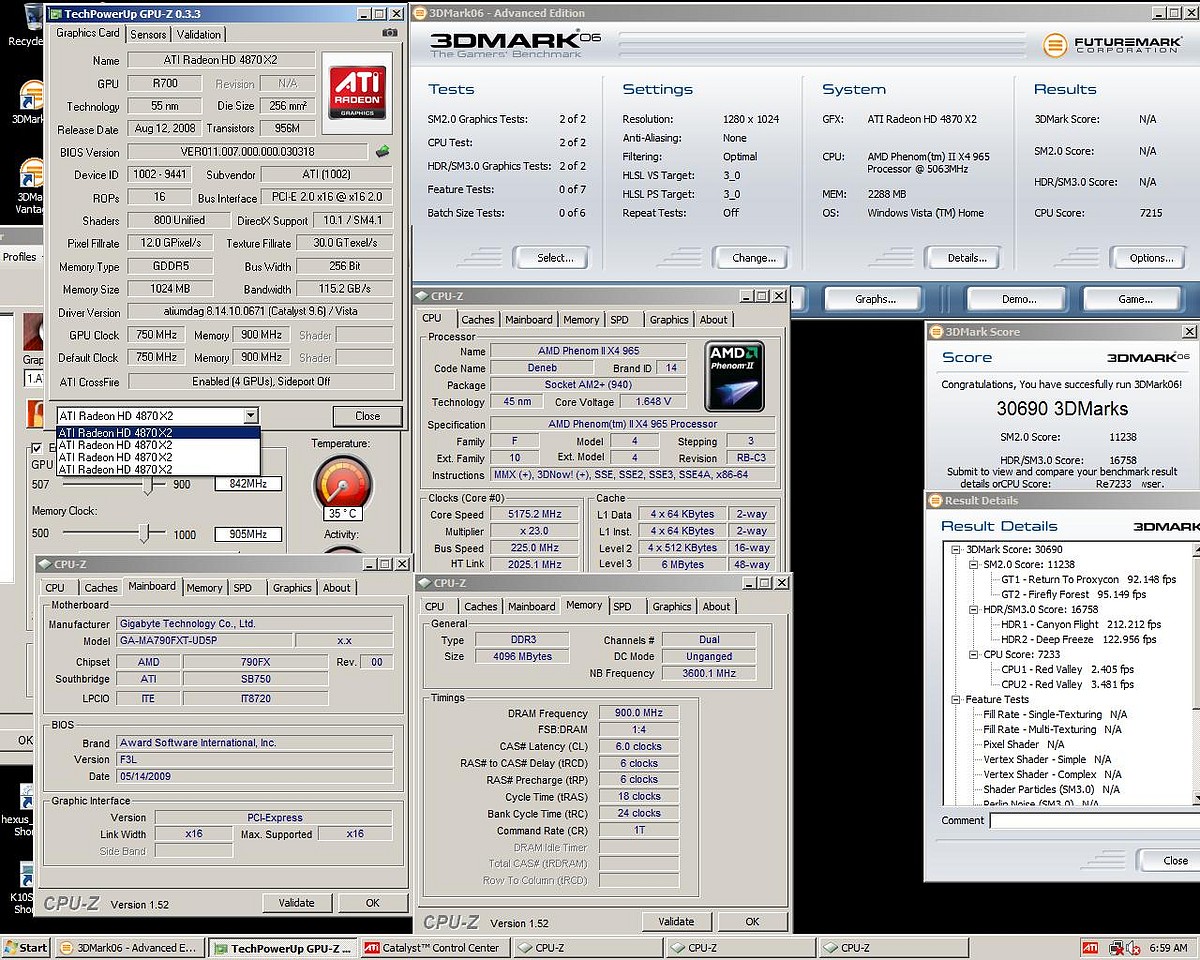Click the Result Details window title icon
This screenshot has height=960, width=1200.
pos(936,500)
